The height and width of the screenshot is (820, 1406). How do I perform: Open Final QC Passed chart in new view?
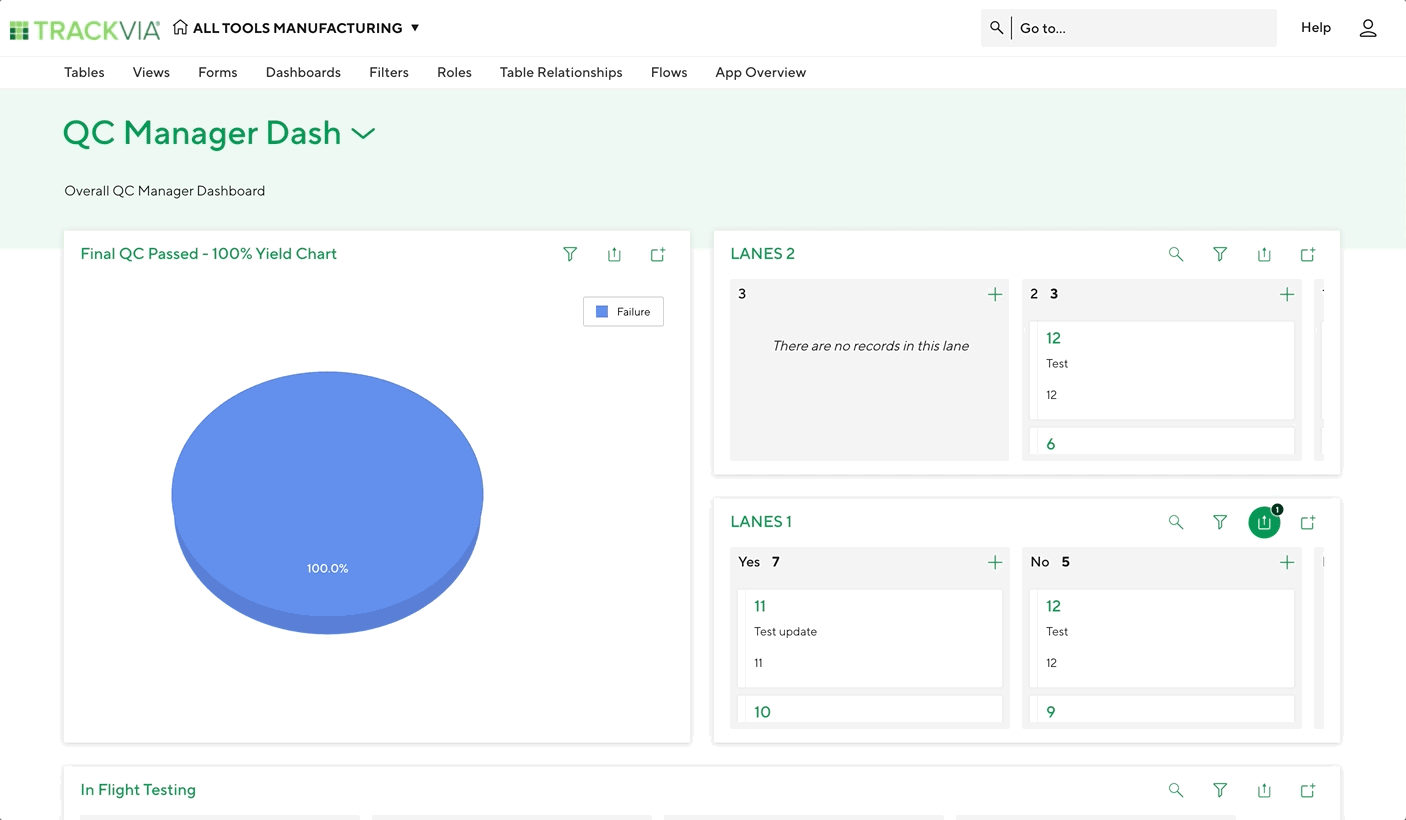tap(658, 254)
